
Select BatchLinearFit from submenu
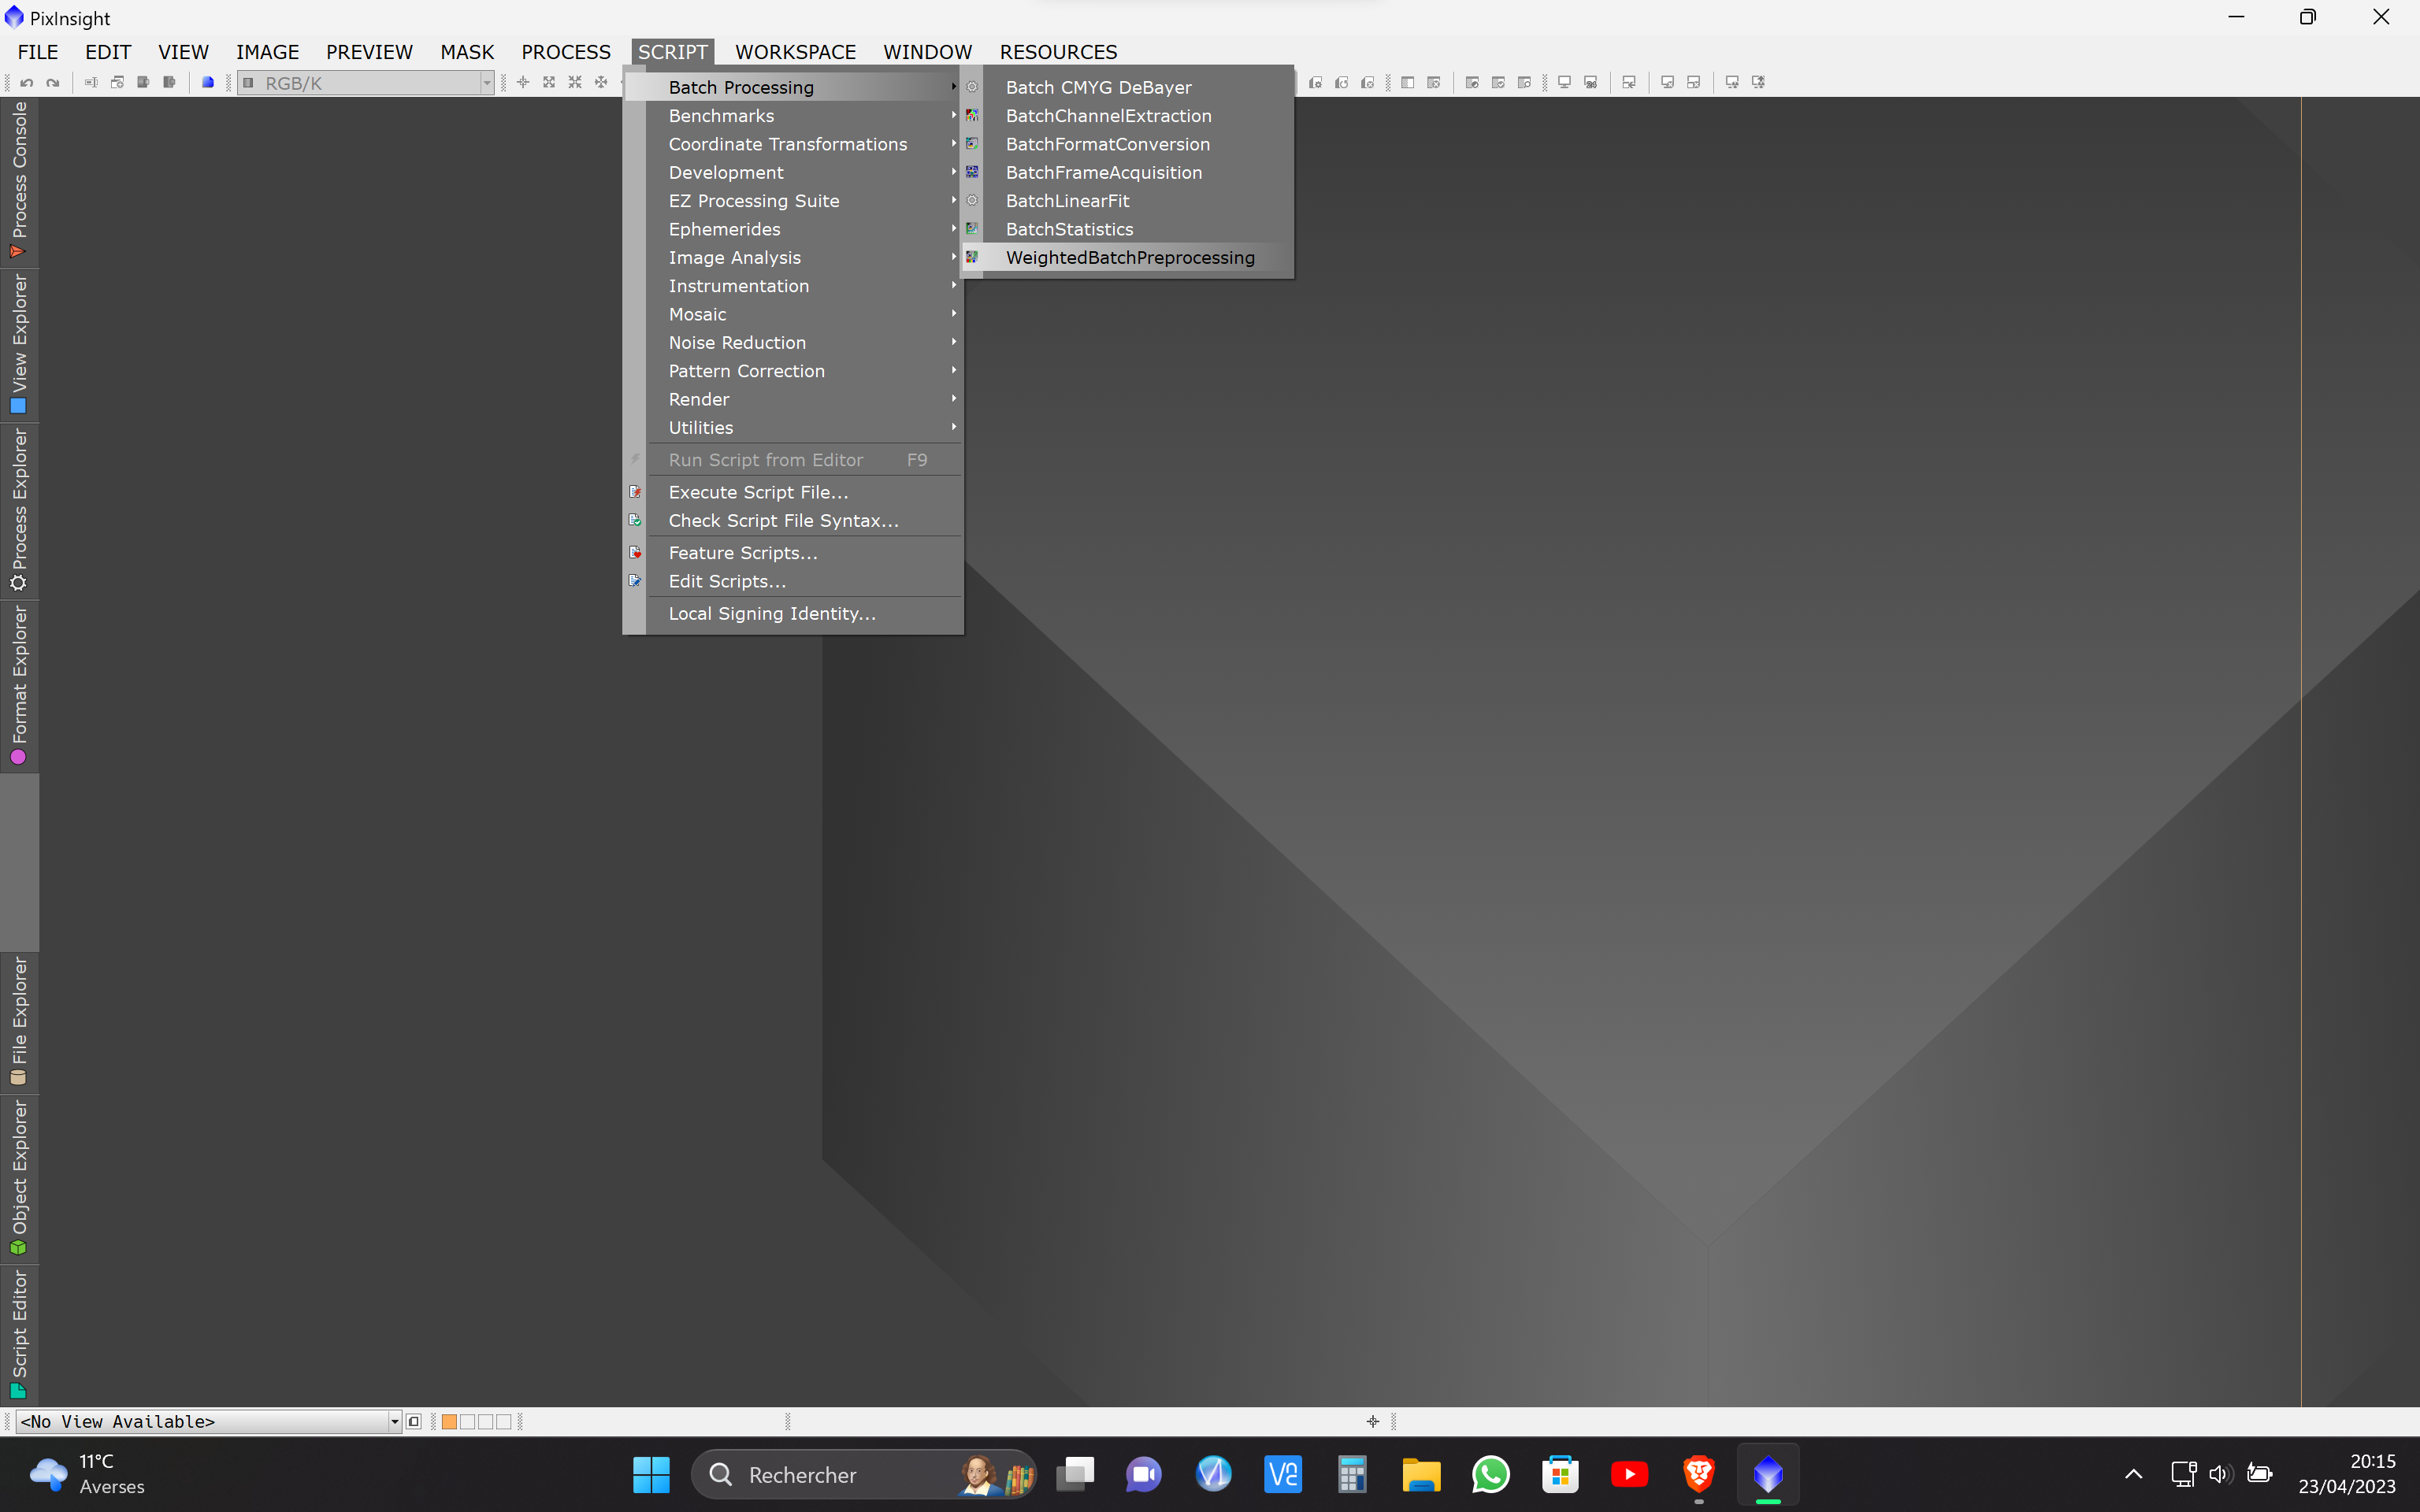pyautogui.click(x=1067, y=201)
